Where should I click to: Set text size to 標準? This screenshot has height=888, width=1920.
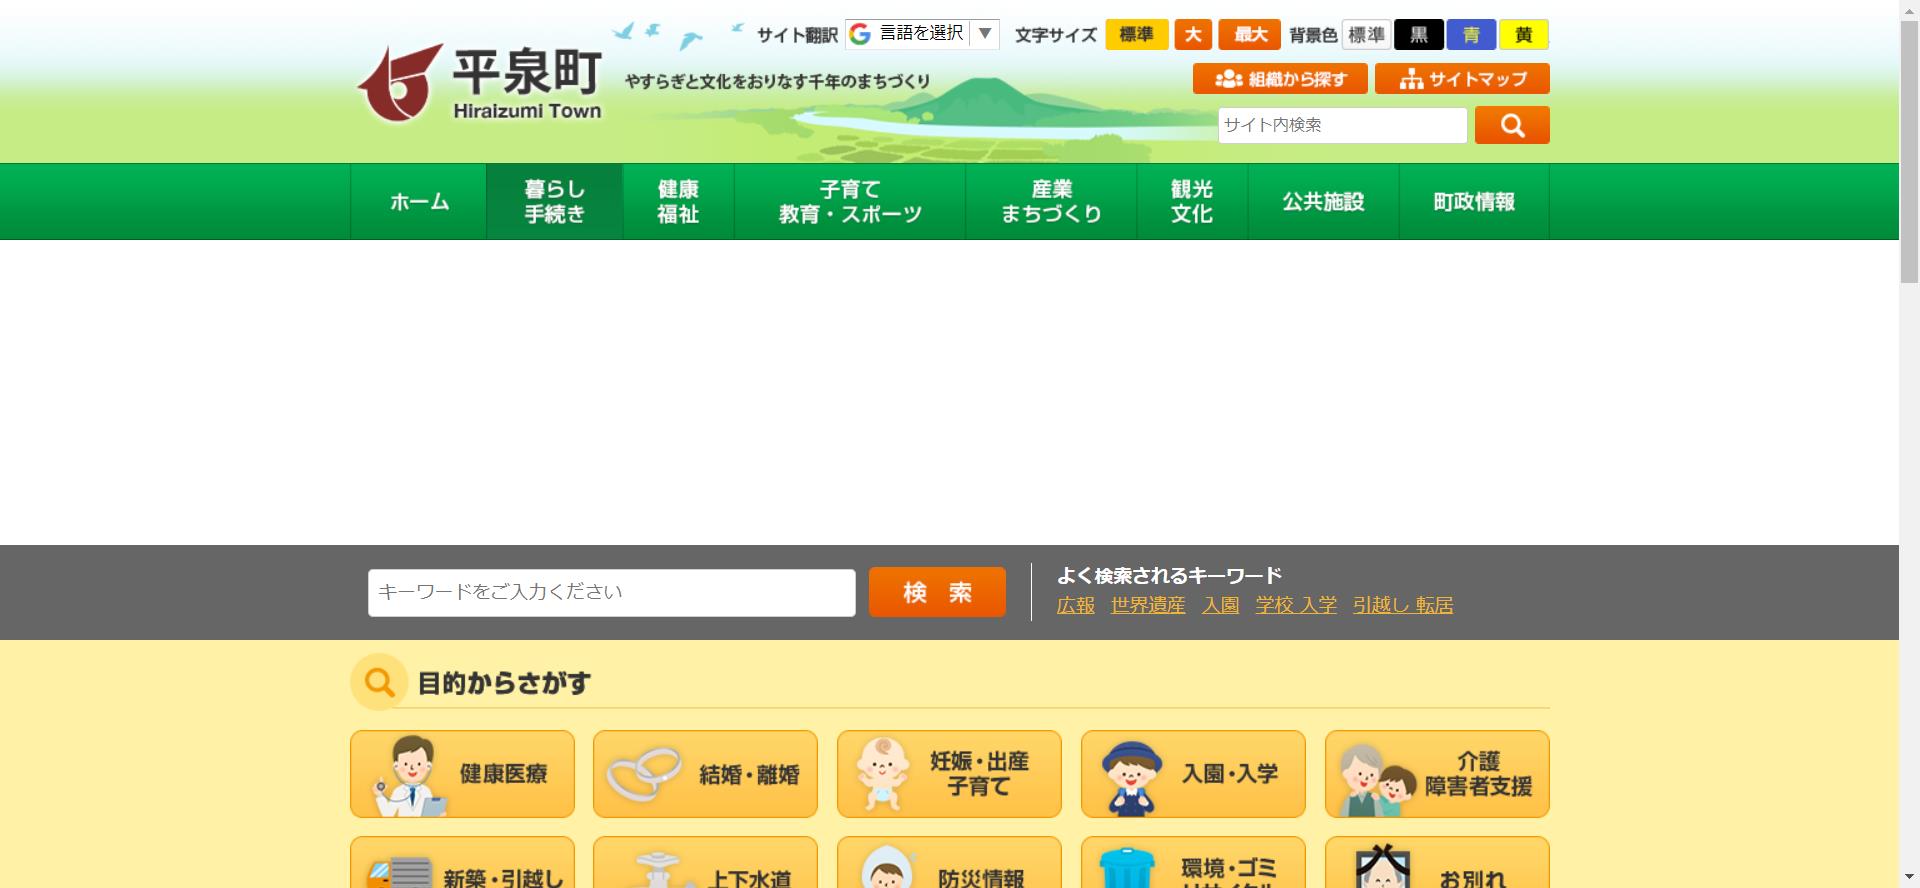click(1137, 35)
